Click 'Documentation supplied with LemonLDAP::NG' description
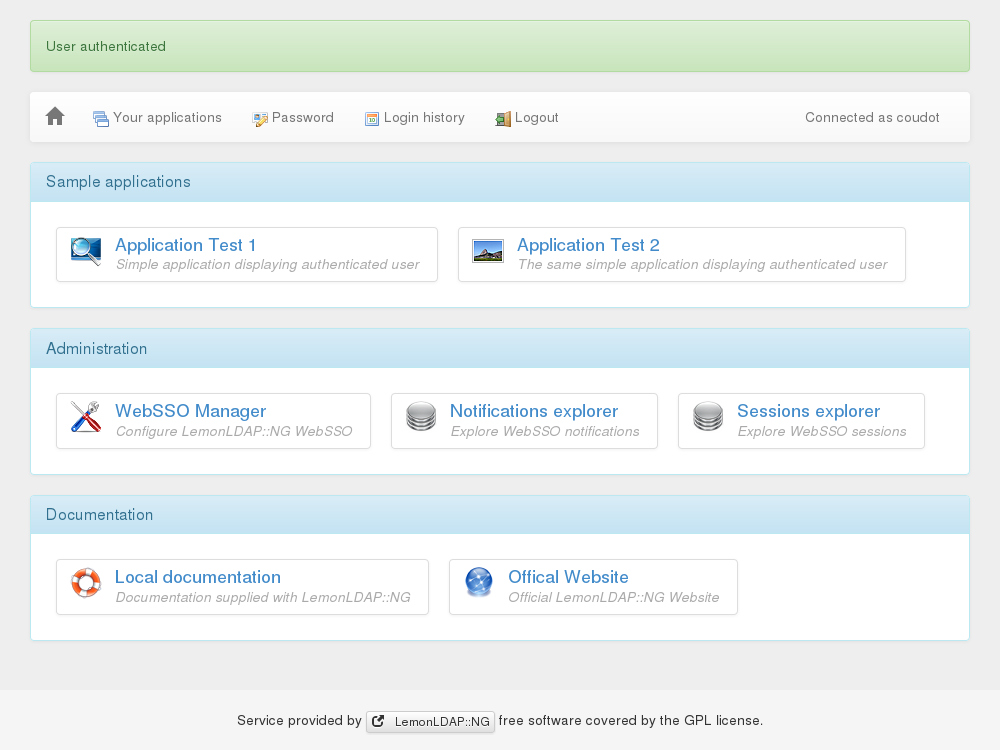 (x=263, y=598)
